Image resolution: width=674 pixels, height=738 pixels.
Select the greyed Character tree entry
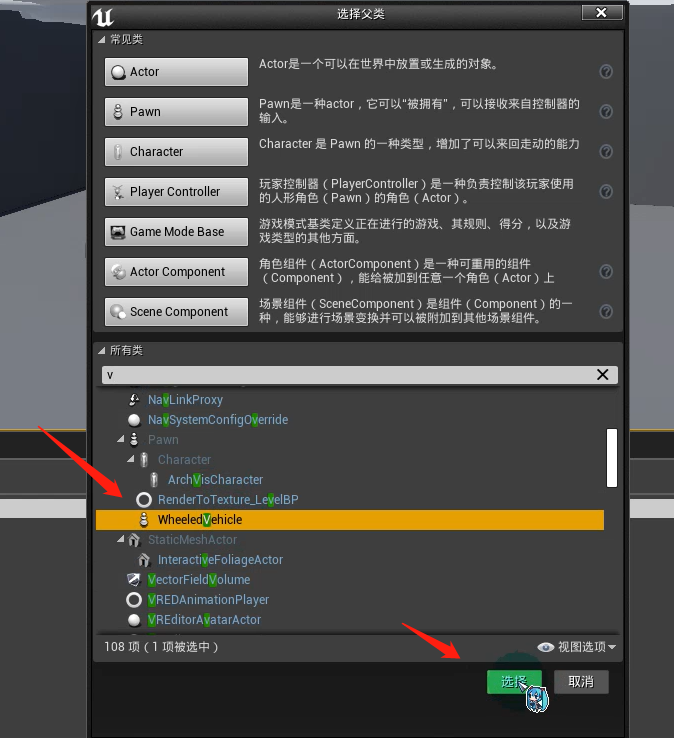click(185, 459)
